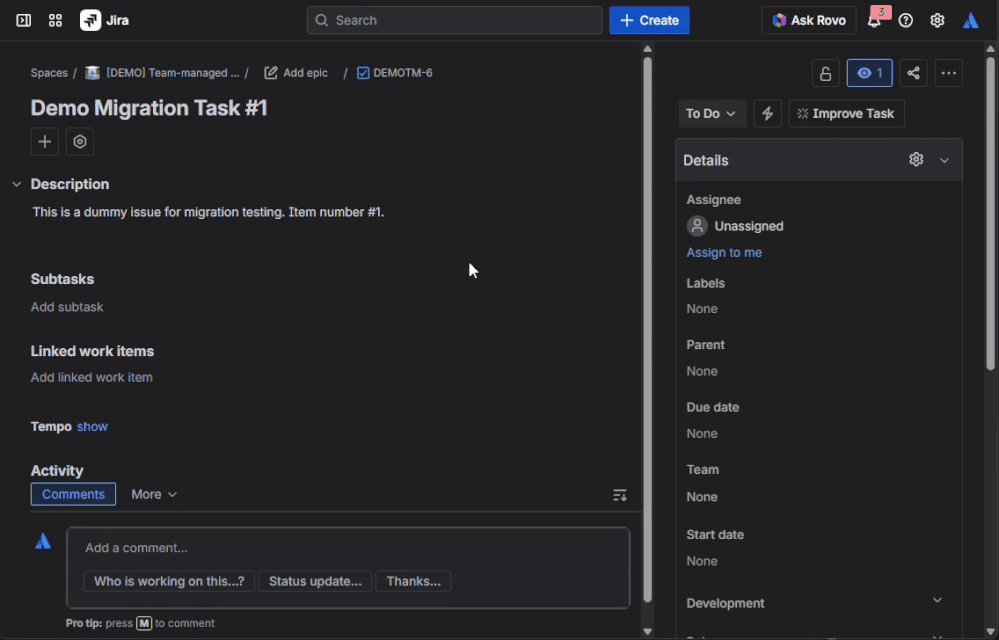Click the add attachment plus icon
Screen dimensions: 999x640
(x=44, y=141)
